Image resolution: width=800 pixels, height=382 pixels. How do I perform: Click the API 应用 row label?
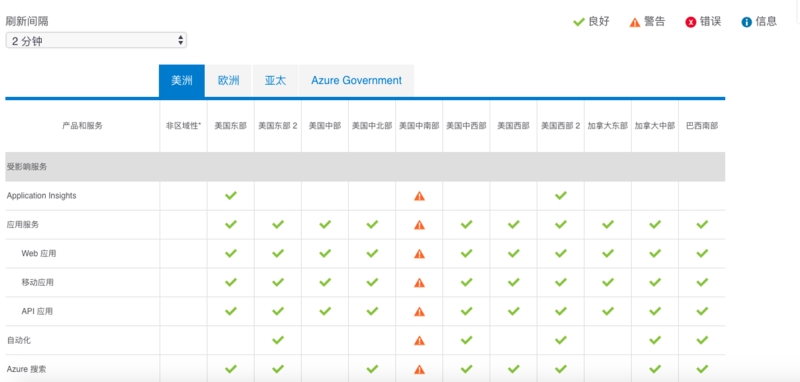click(37, 311)
